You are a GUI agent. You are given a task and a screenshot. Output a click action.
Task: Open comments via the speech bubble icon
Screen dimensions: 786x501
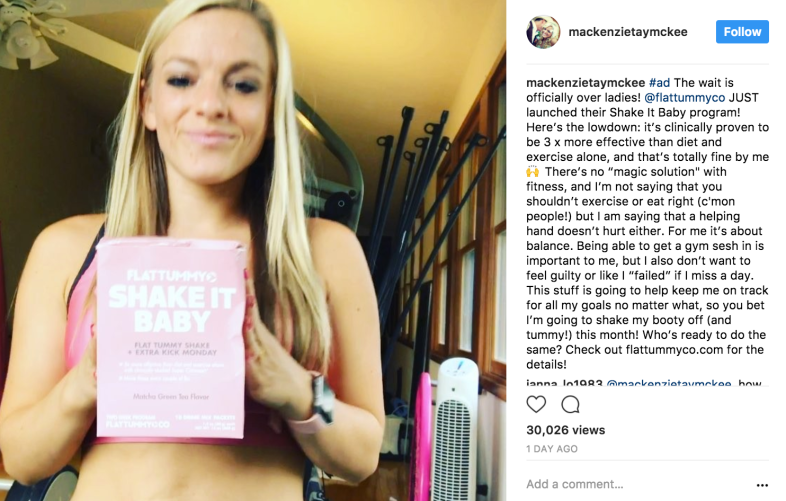pyautogui.click(x=570, y=404)
